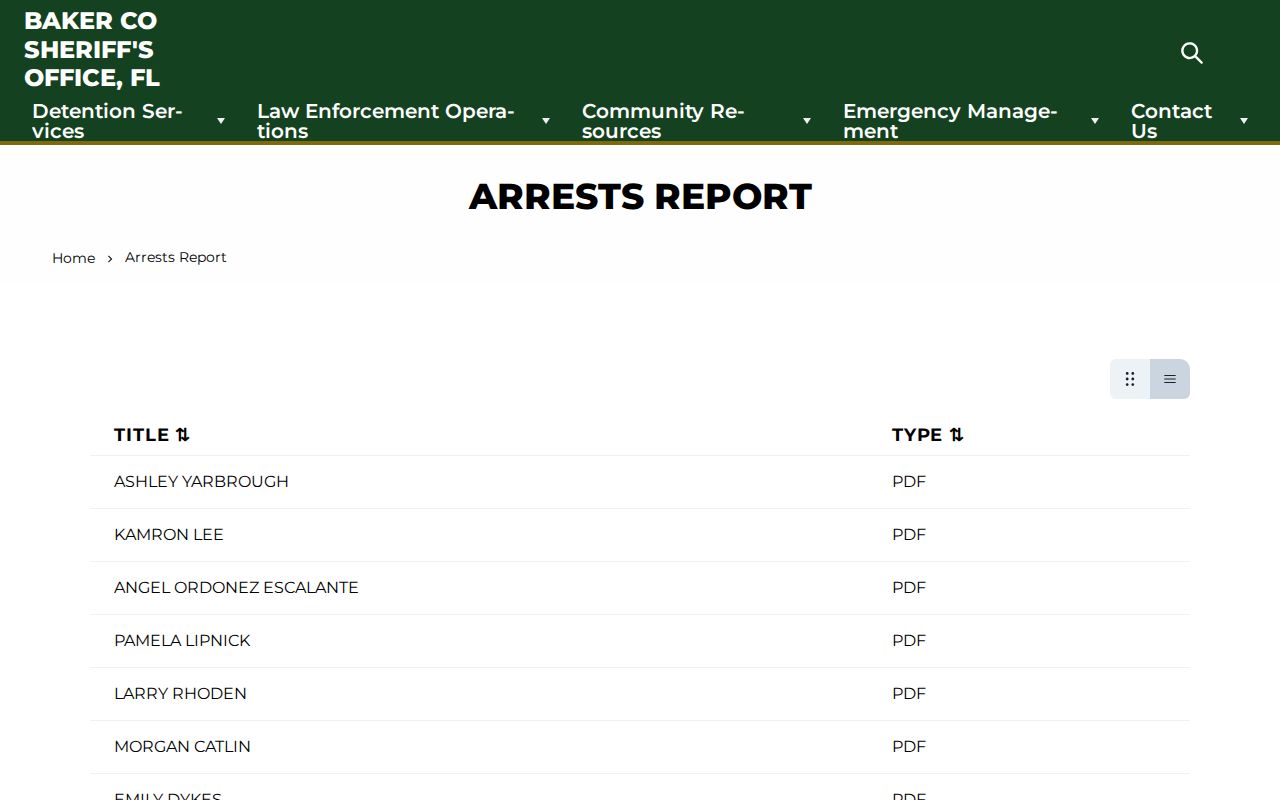This screenshot has height=800, width=1280.
Task: Open ANGEL ORDONEZ ESCALANTE arrest report
Action: (x=236, y=587)
